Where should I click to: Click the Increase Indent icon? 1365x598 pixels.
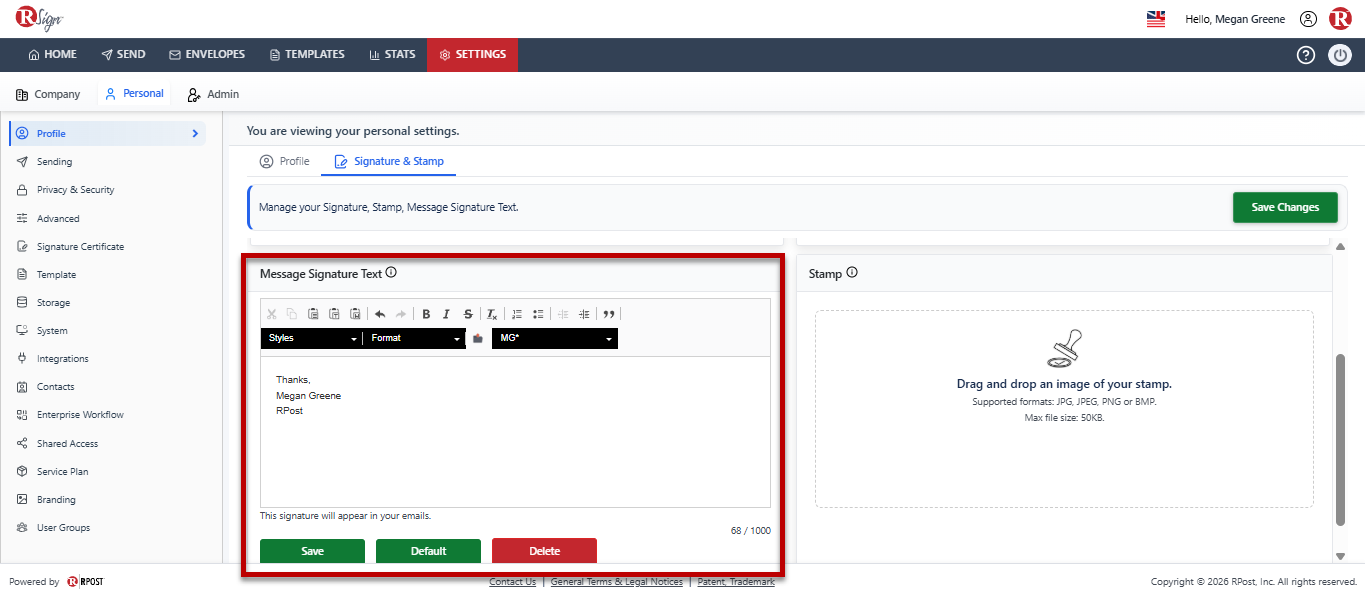pos(584,314)
